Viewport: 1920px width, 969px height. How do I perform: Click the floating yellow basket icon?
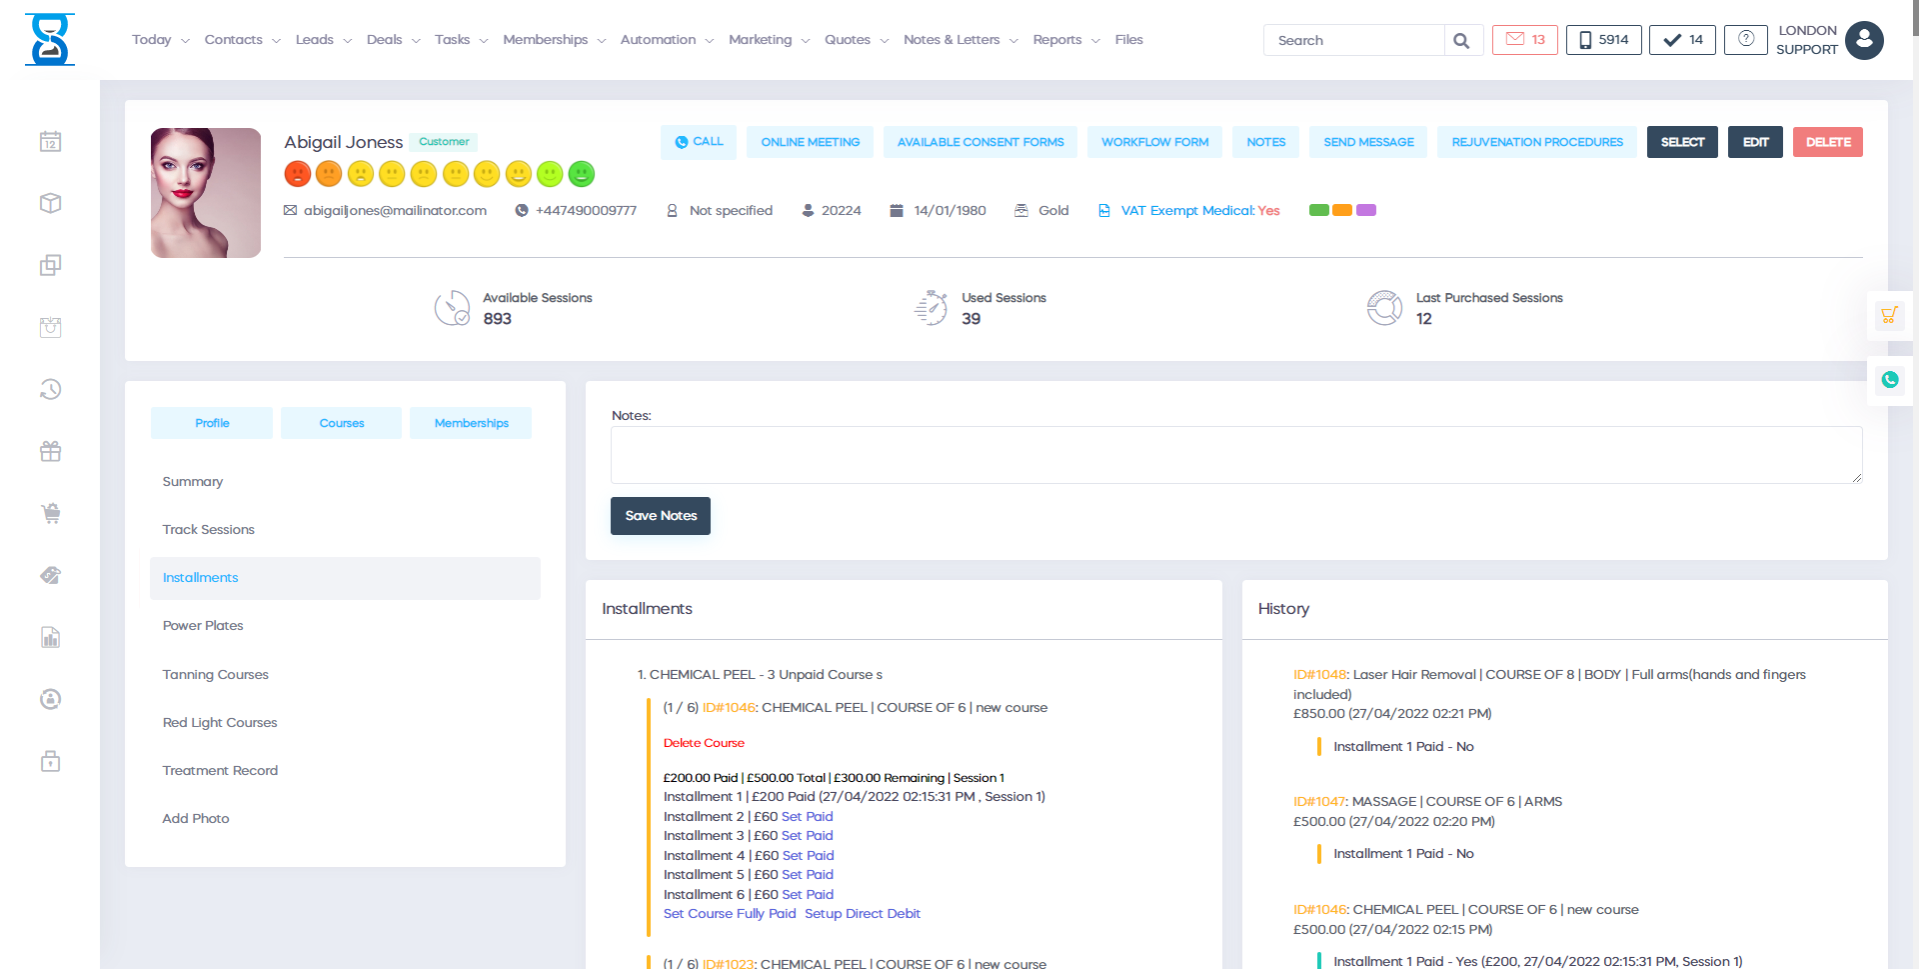tap(1889, 316)
